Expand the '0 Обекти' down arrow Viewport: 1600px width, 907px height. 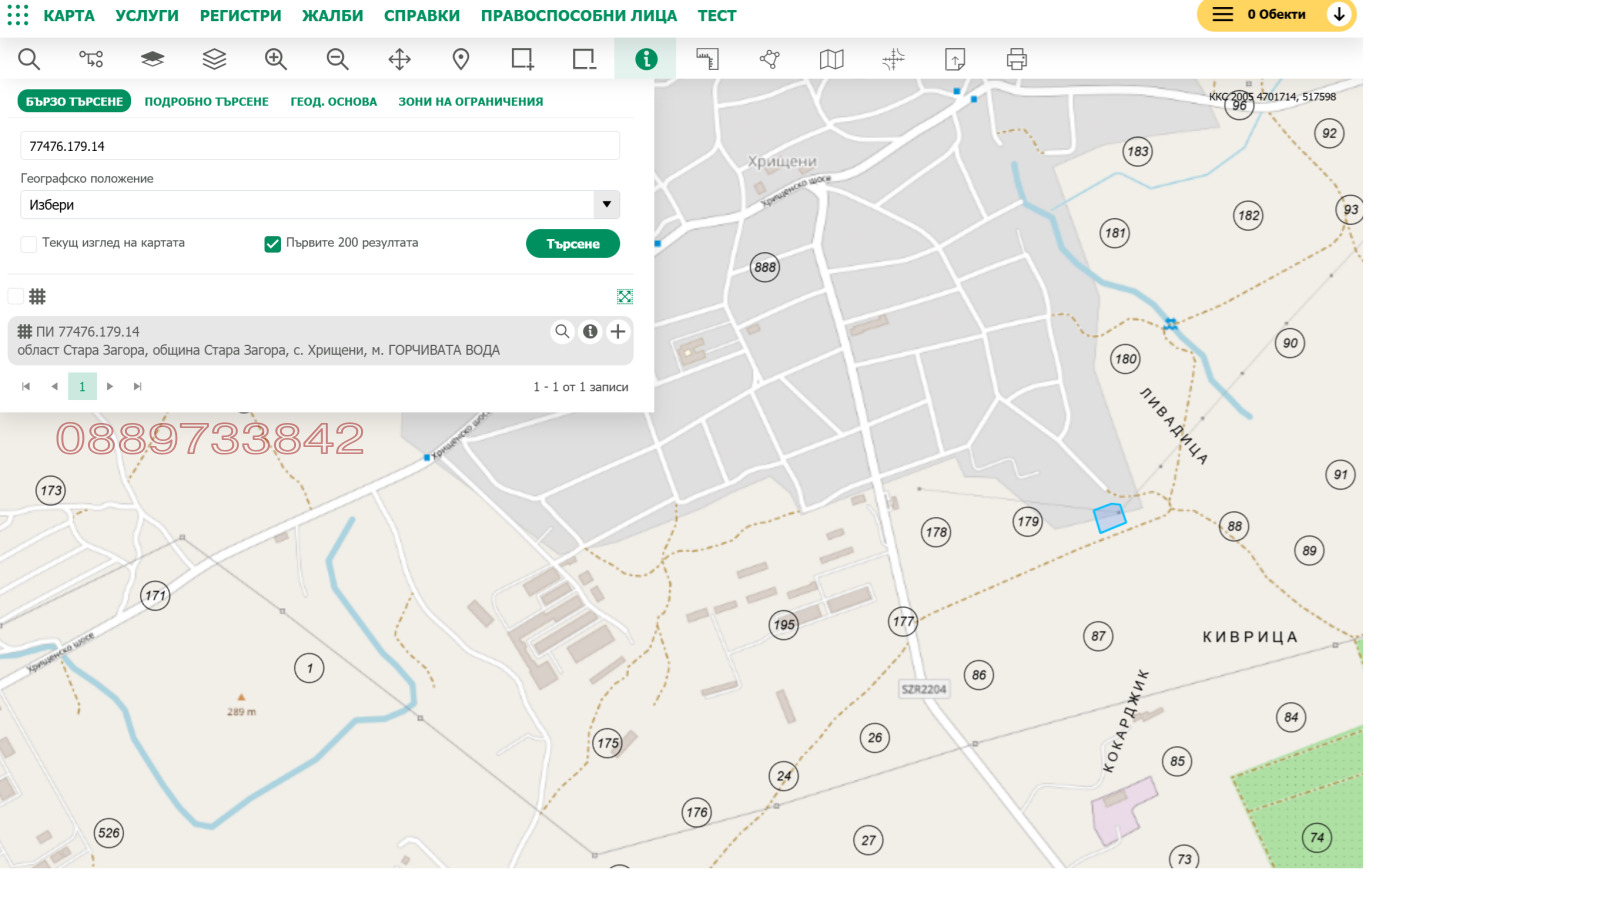coord(1339,15)
